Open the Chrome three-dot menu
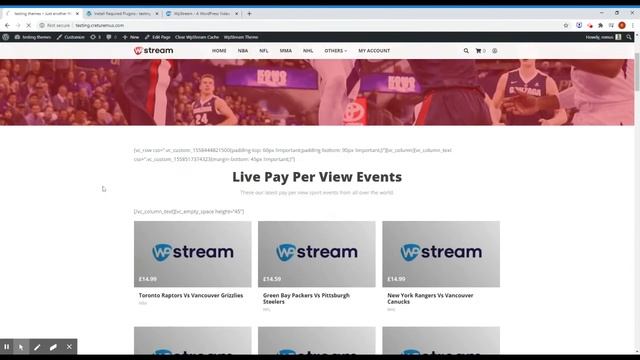 pos(633,25)
